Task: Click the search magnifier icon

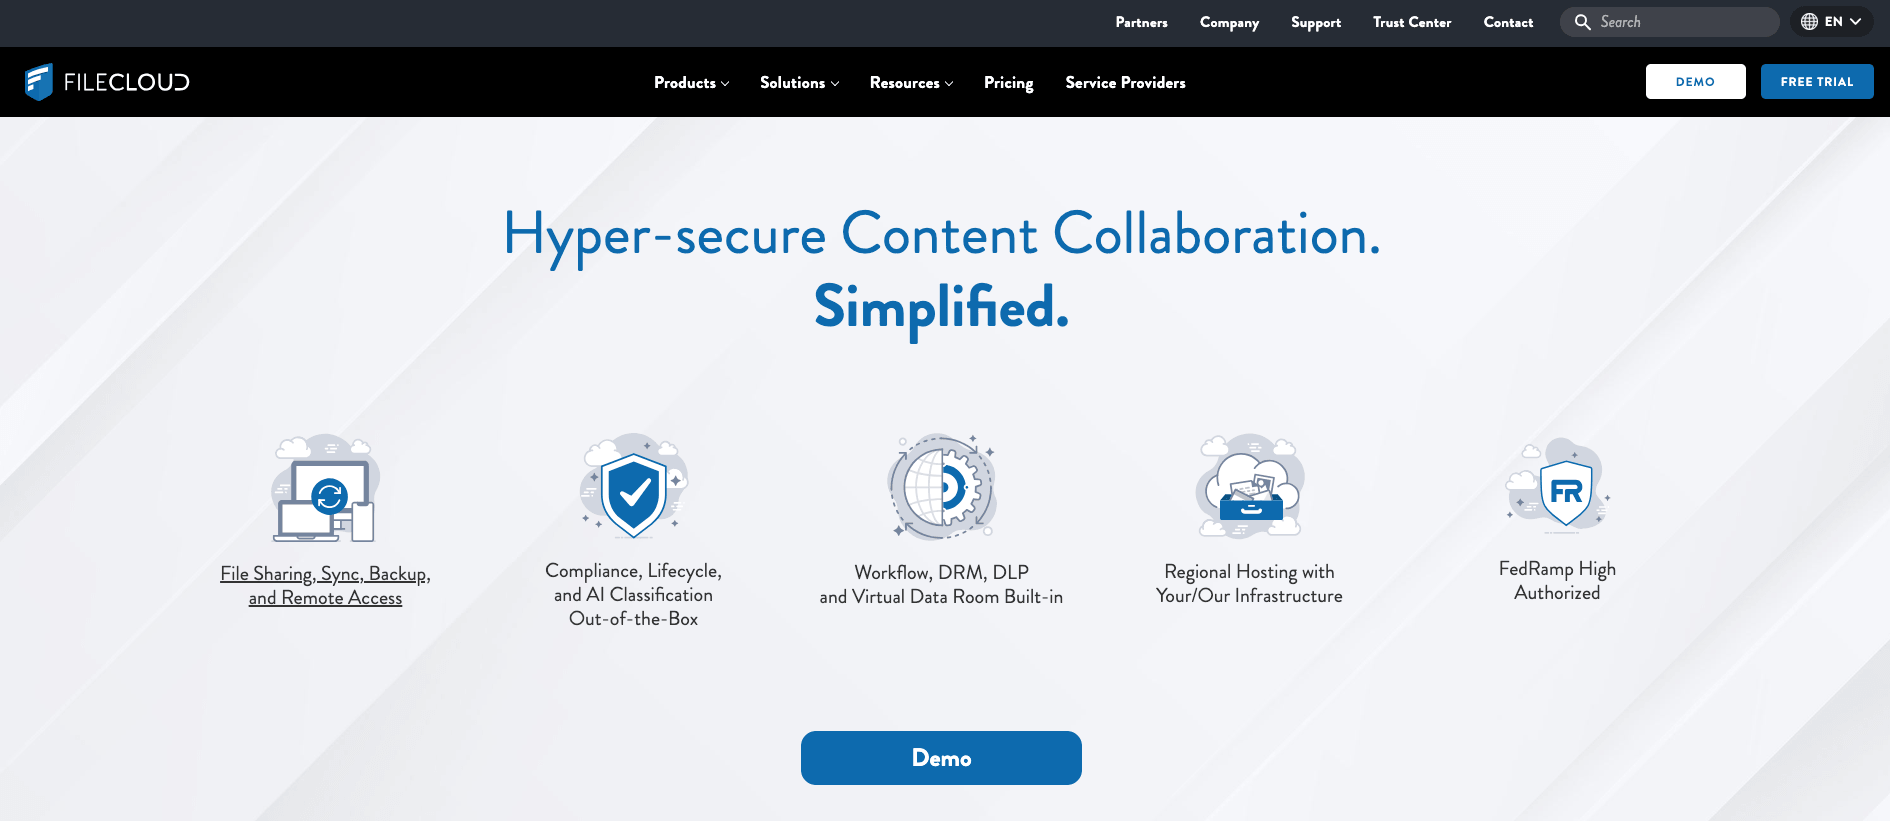Action: point(1582,22)
